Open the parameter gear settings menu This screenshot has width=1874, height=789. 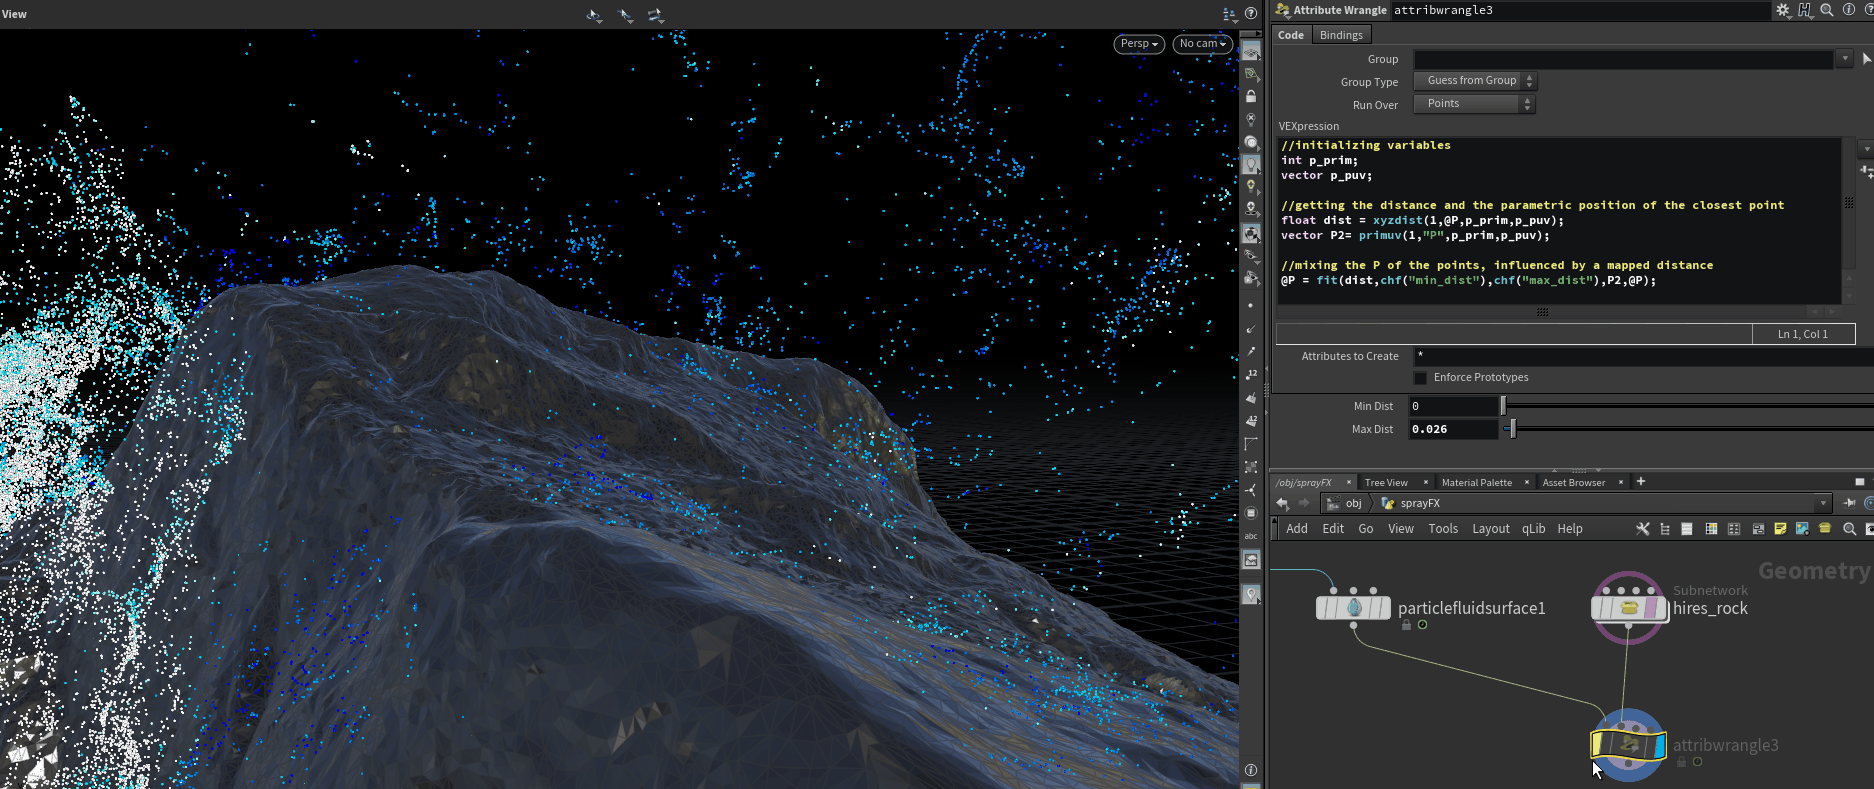point(1783,10)
